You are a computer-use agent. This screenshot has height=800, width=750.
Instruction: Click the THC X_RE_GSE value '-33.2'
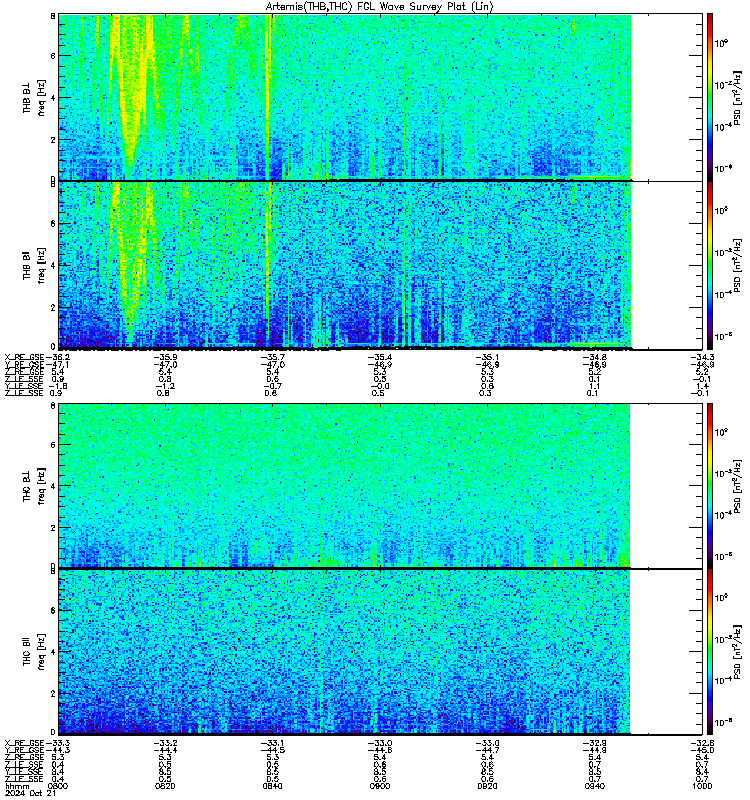tap(165, 742)
